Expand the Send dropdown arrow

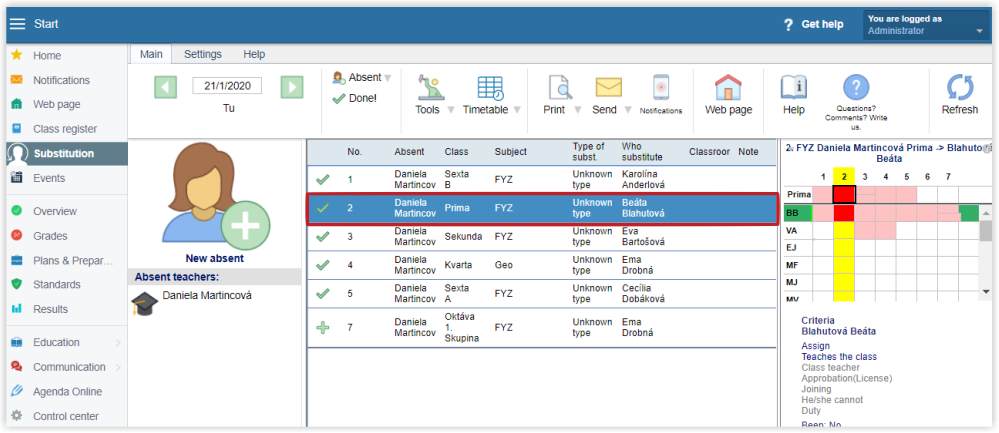tap(628, 110)
